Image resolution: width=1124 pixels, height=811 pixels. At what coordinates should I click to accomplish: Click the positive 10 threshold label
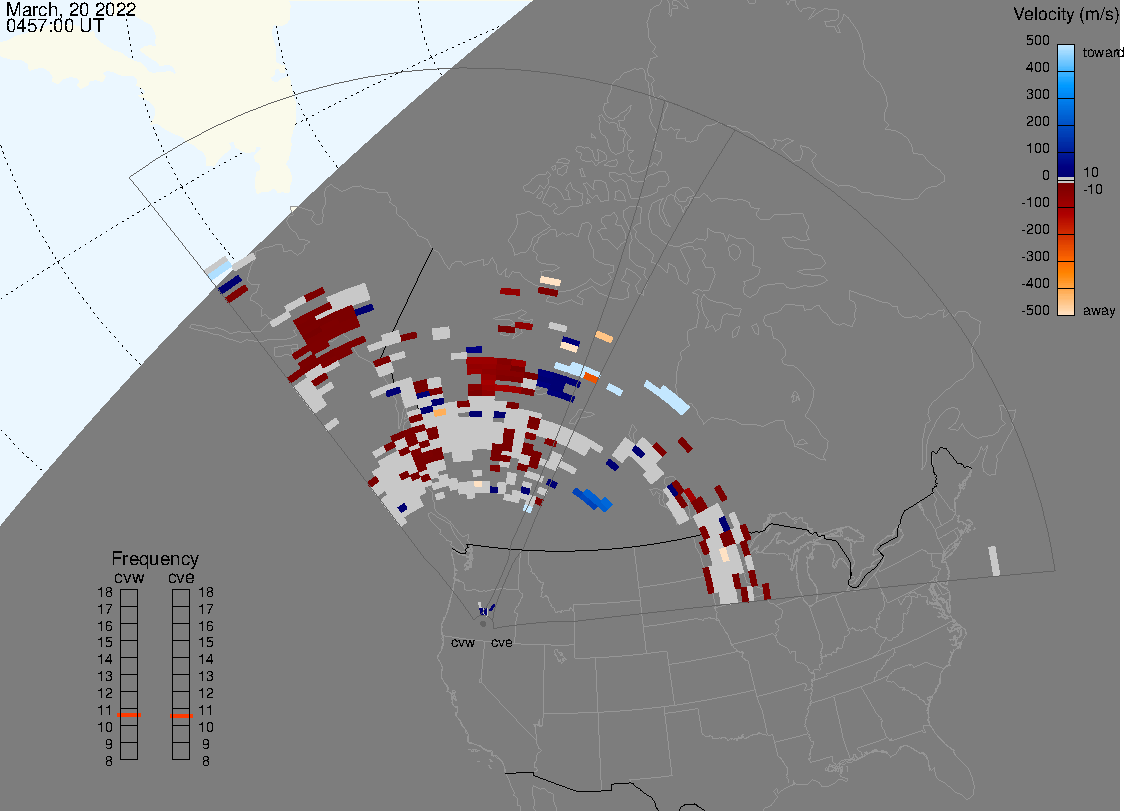click(1090, 172)
